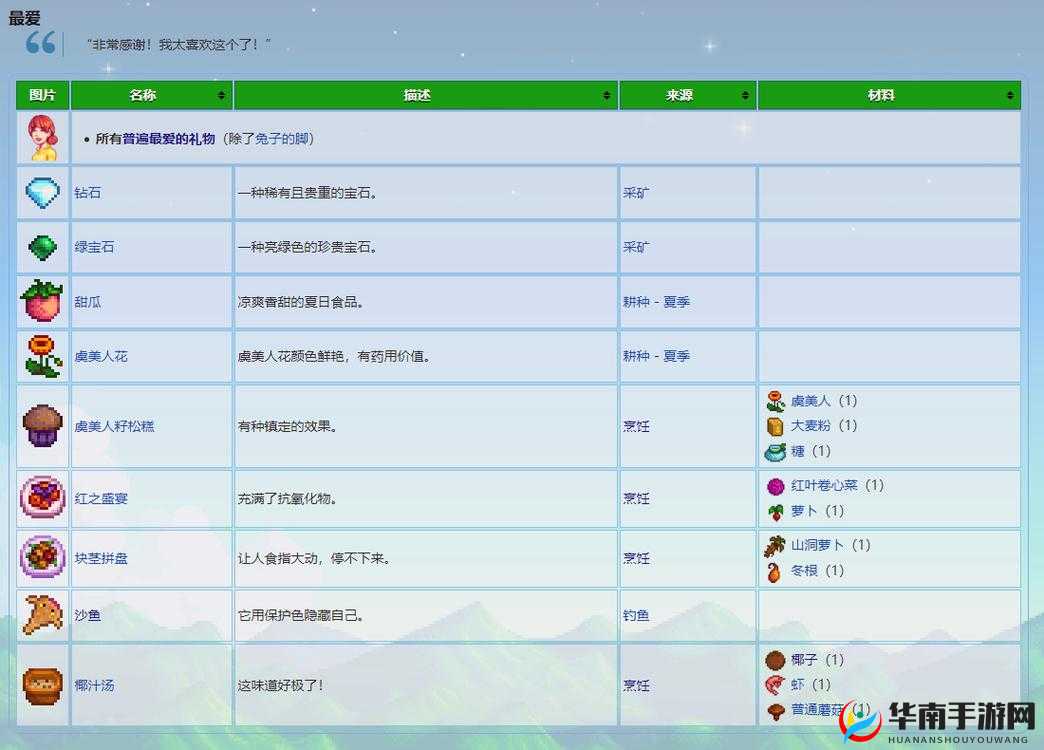Click the 红之盛宴 dish icon
The image size is (1044, 750).
41,497
